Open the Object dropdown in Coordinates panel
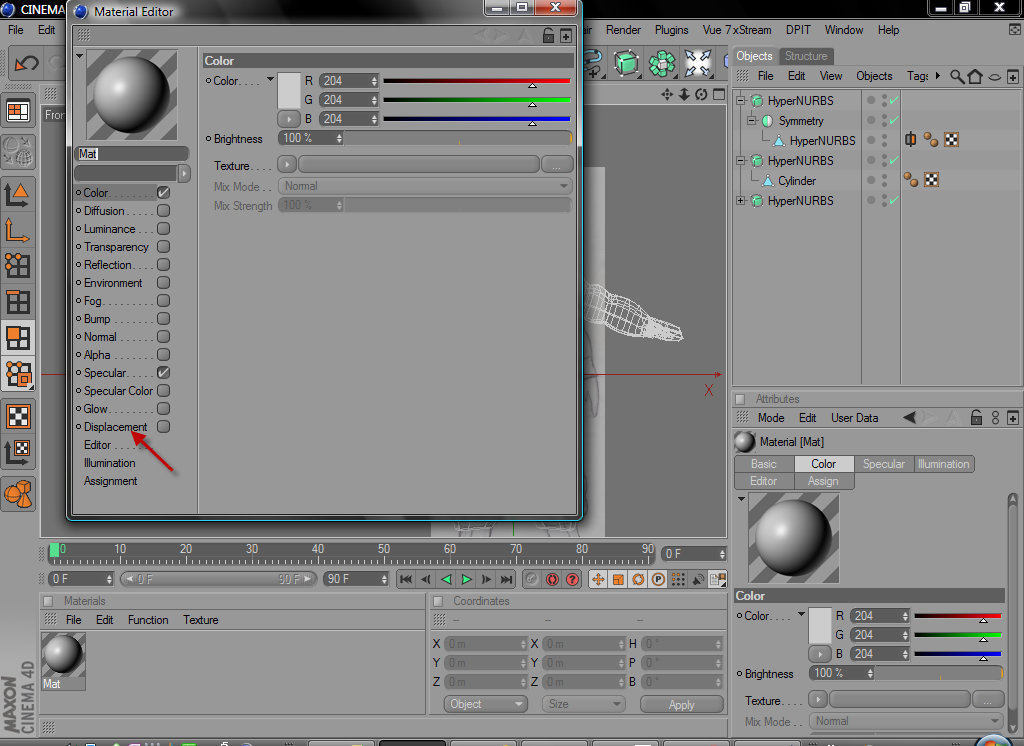The image size is (1024, 746). tap(486, 704)
